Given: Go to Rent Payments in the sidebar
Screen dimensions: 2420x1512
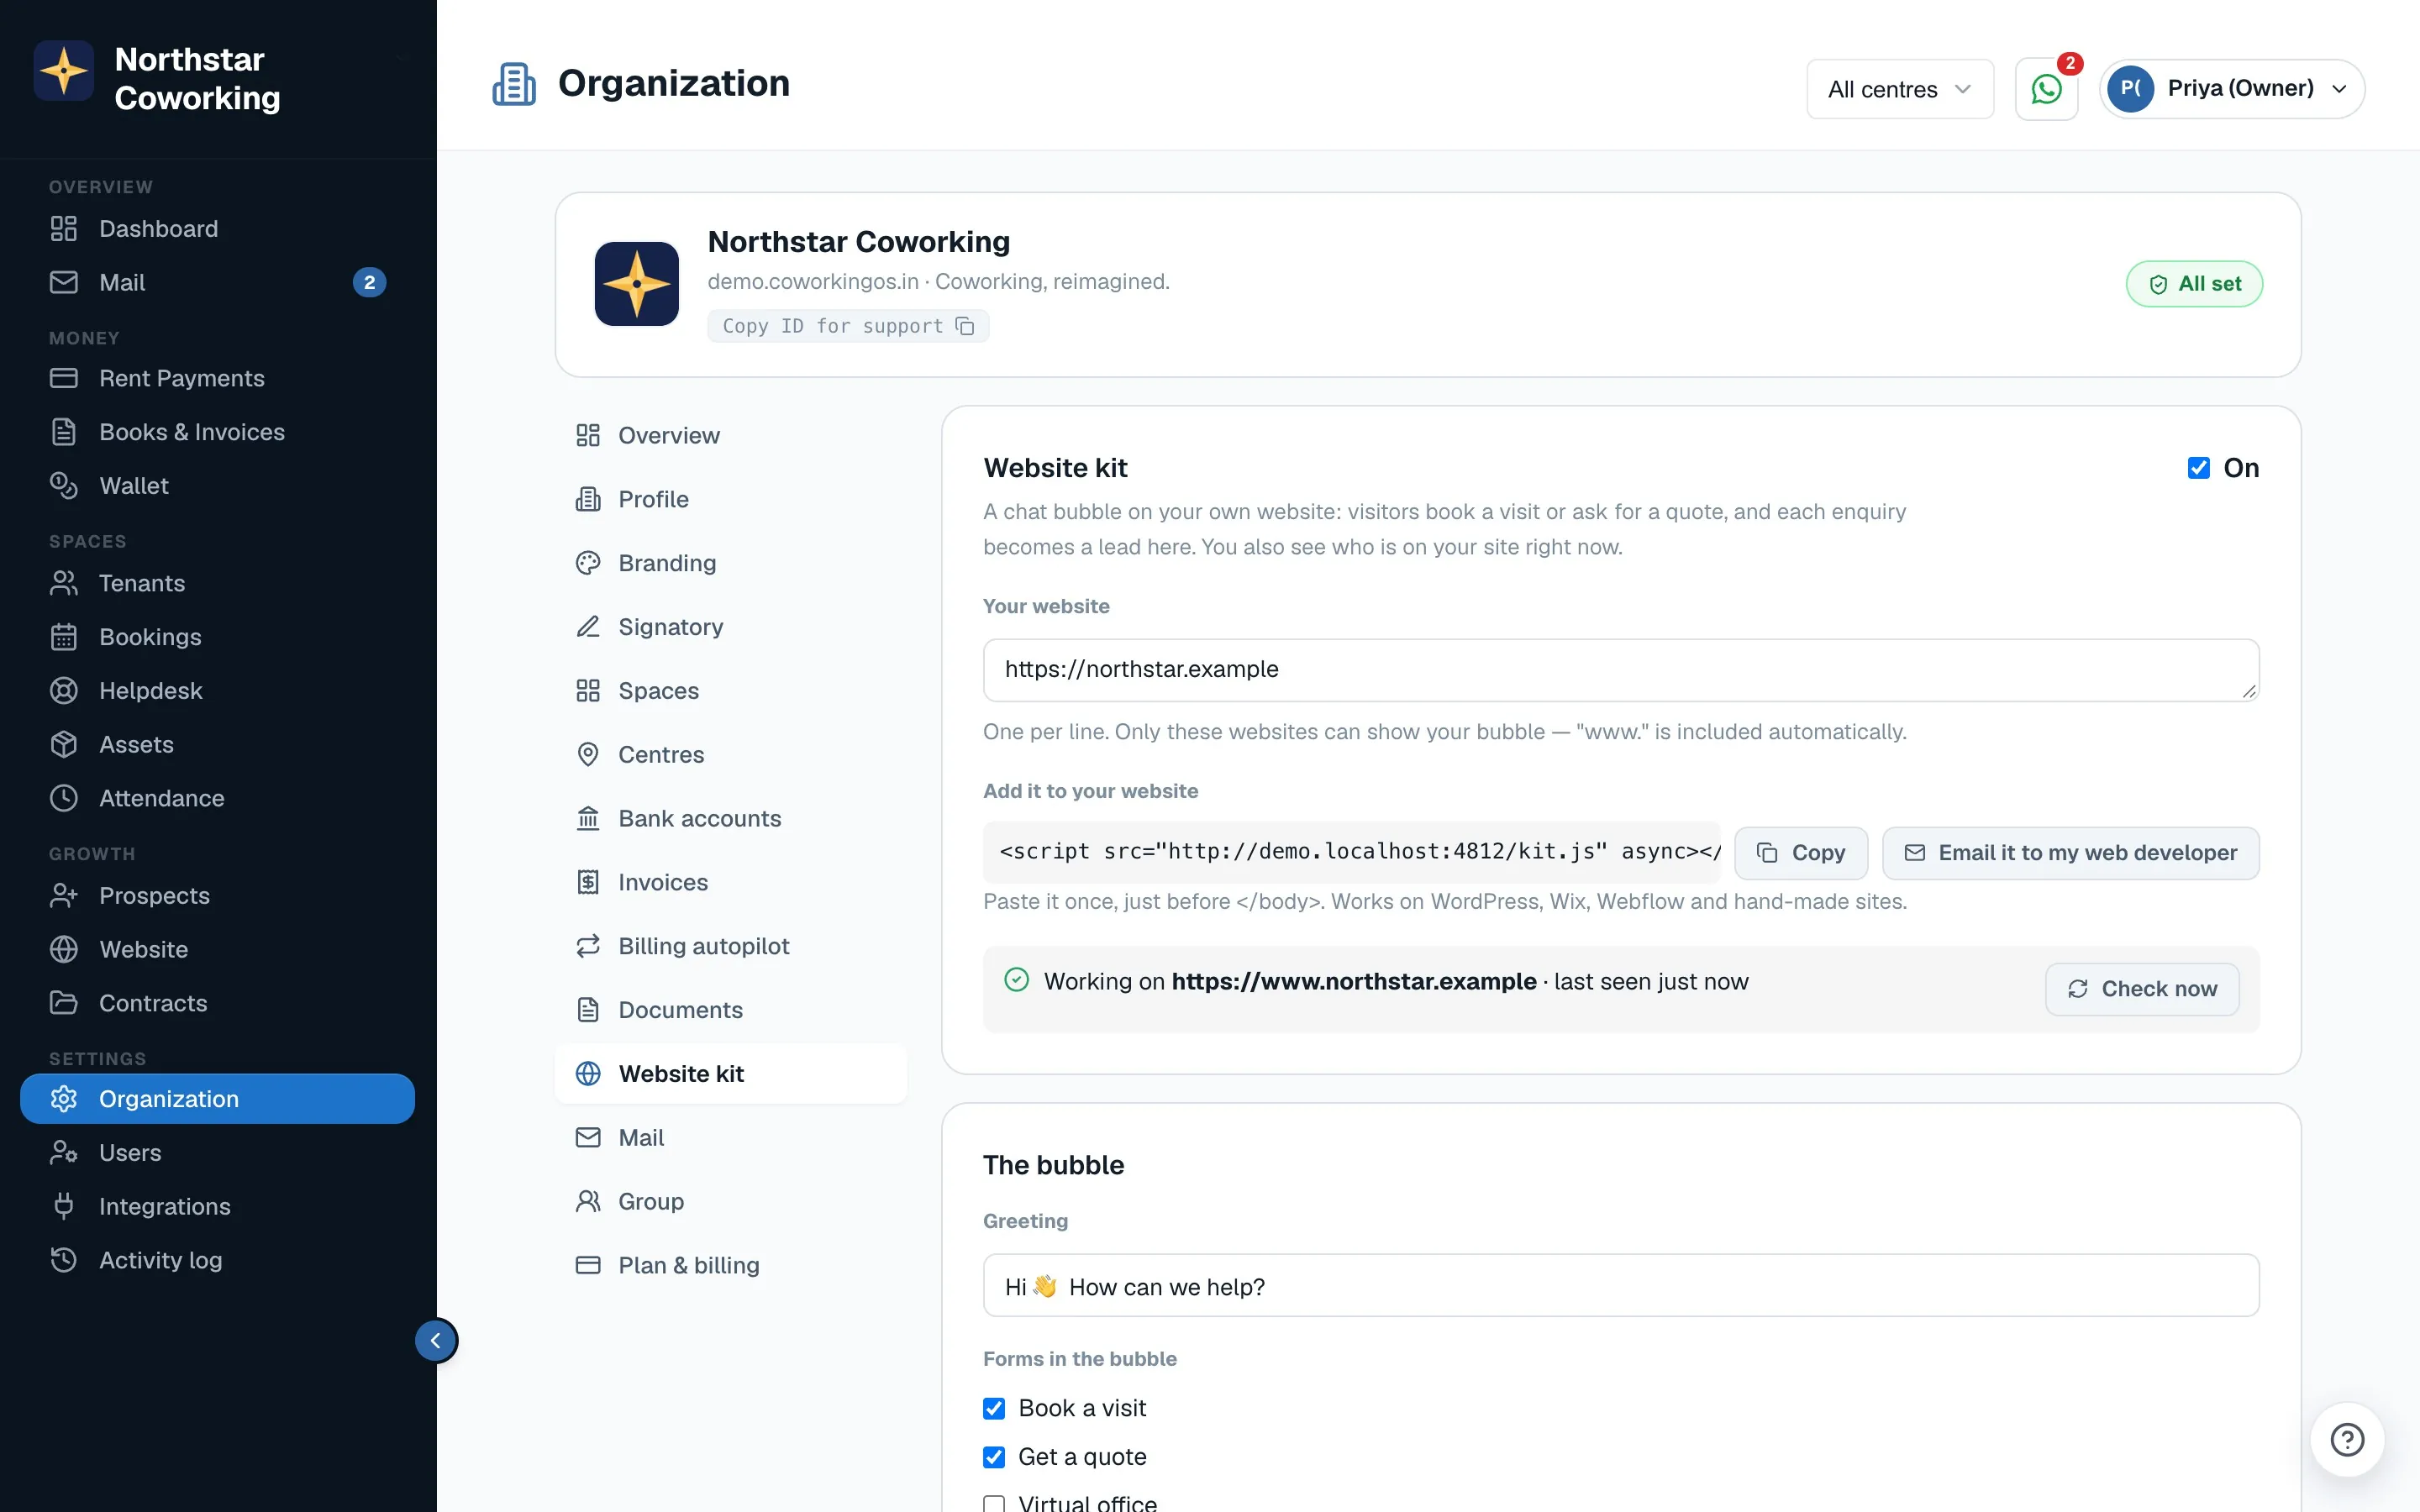Looking at the screenshot, I should point(217,378).
